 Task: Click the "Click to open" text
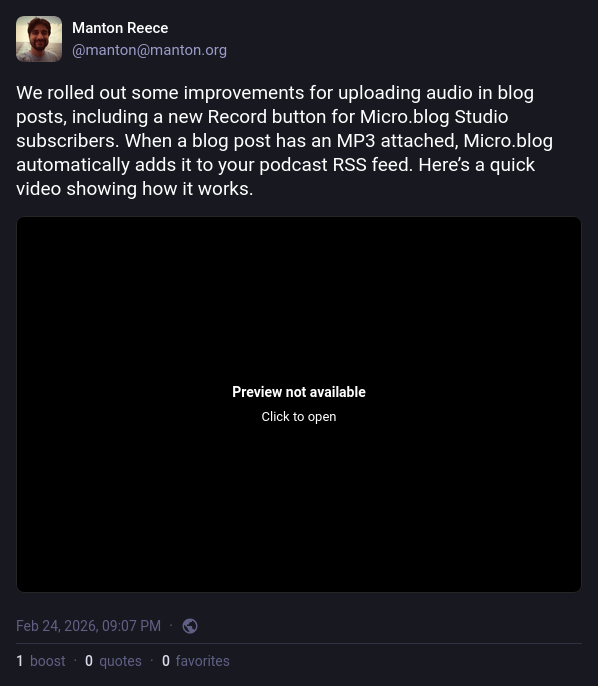coord(299,416)
